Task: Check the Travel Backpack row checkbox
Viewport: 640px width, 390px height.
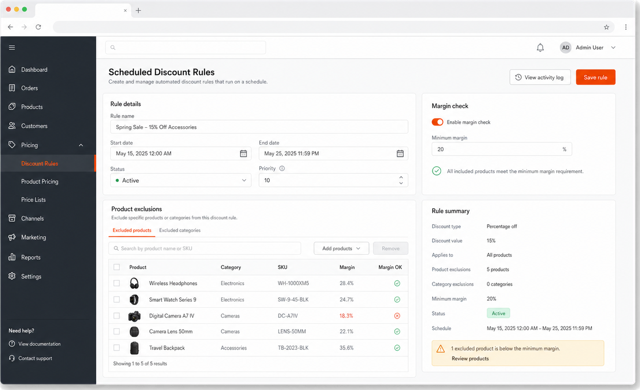Action: (x=117, y=348)
